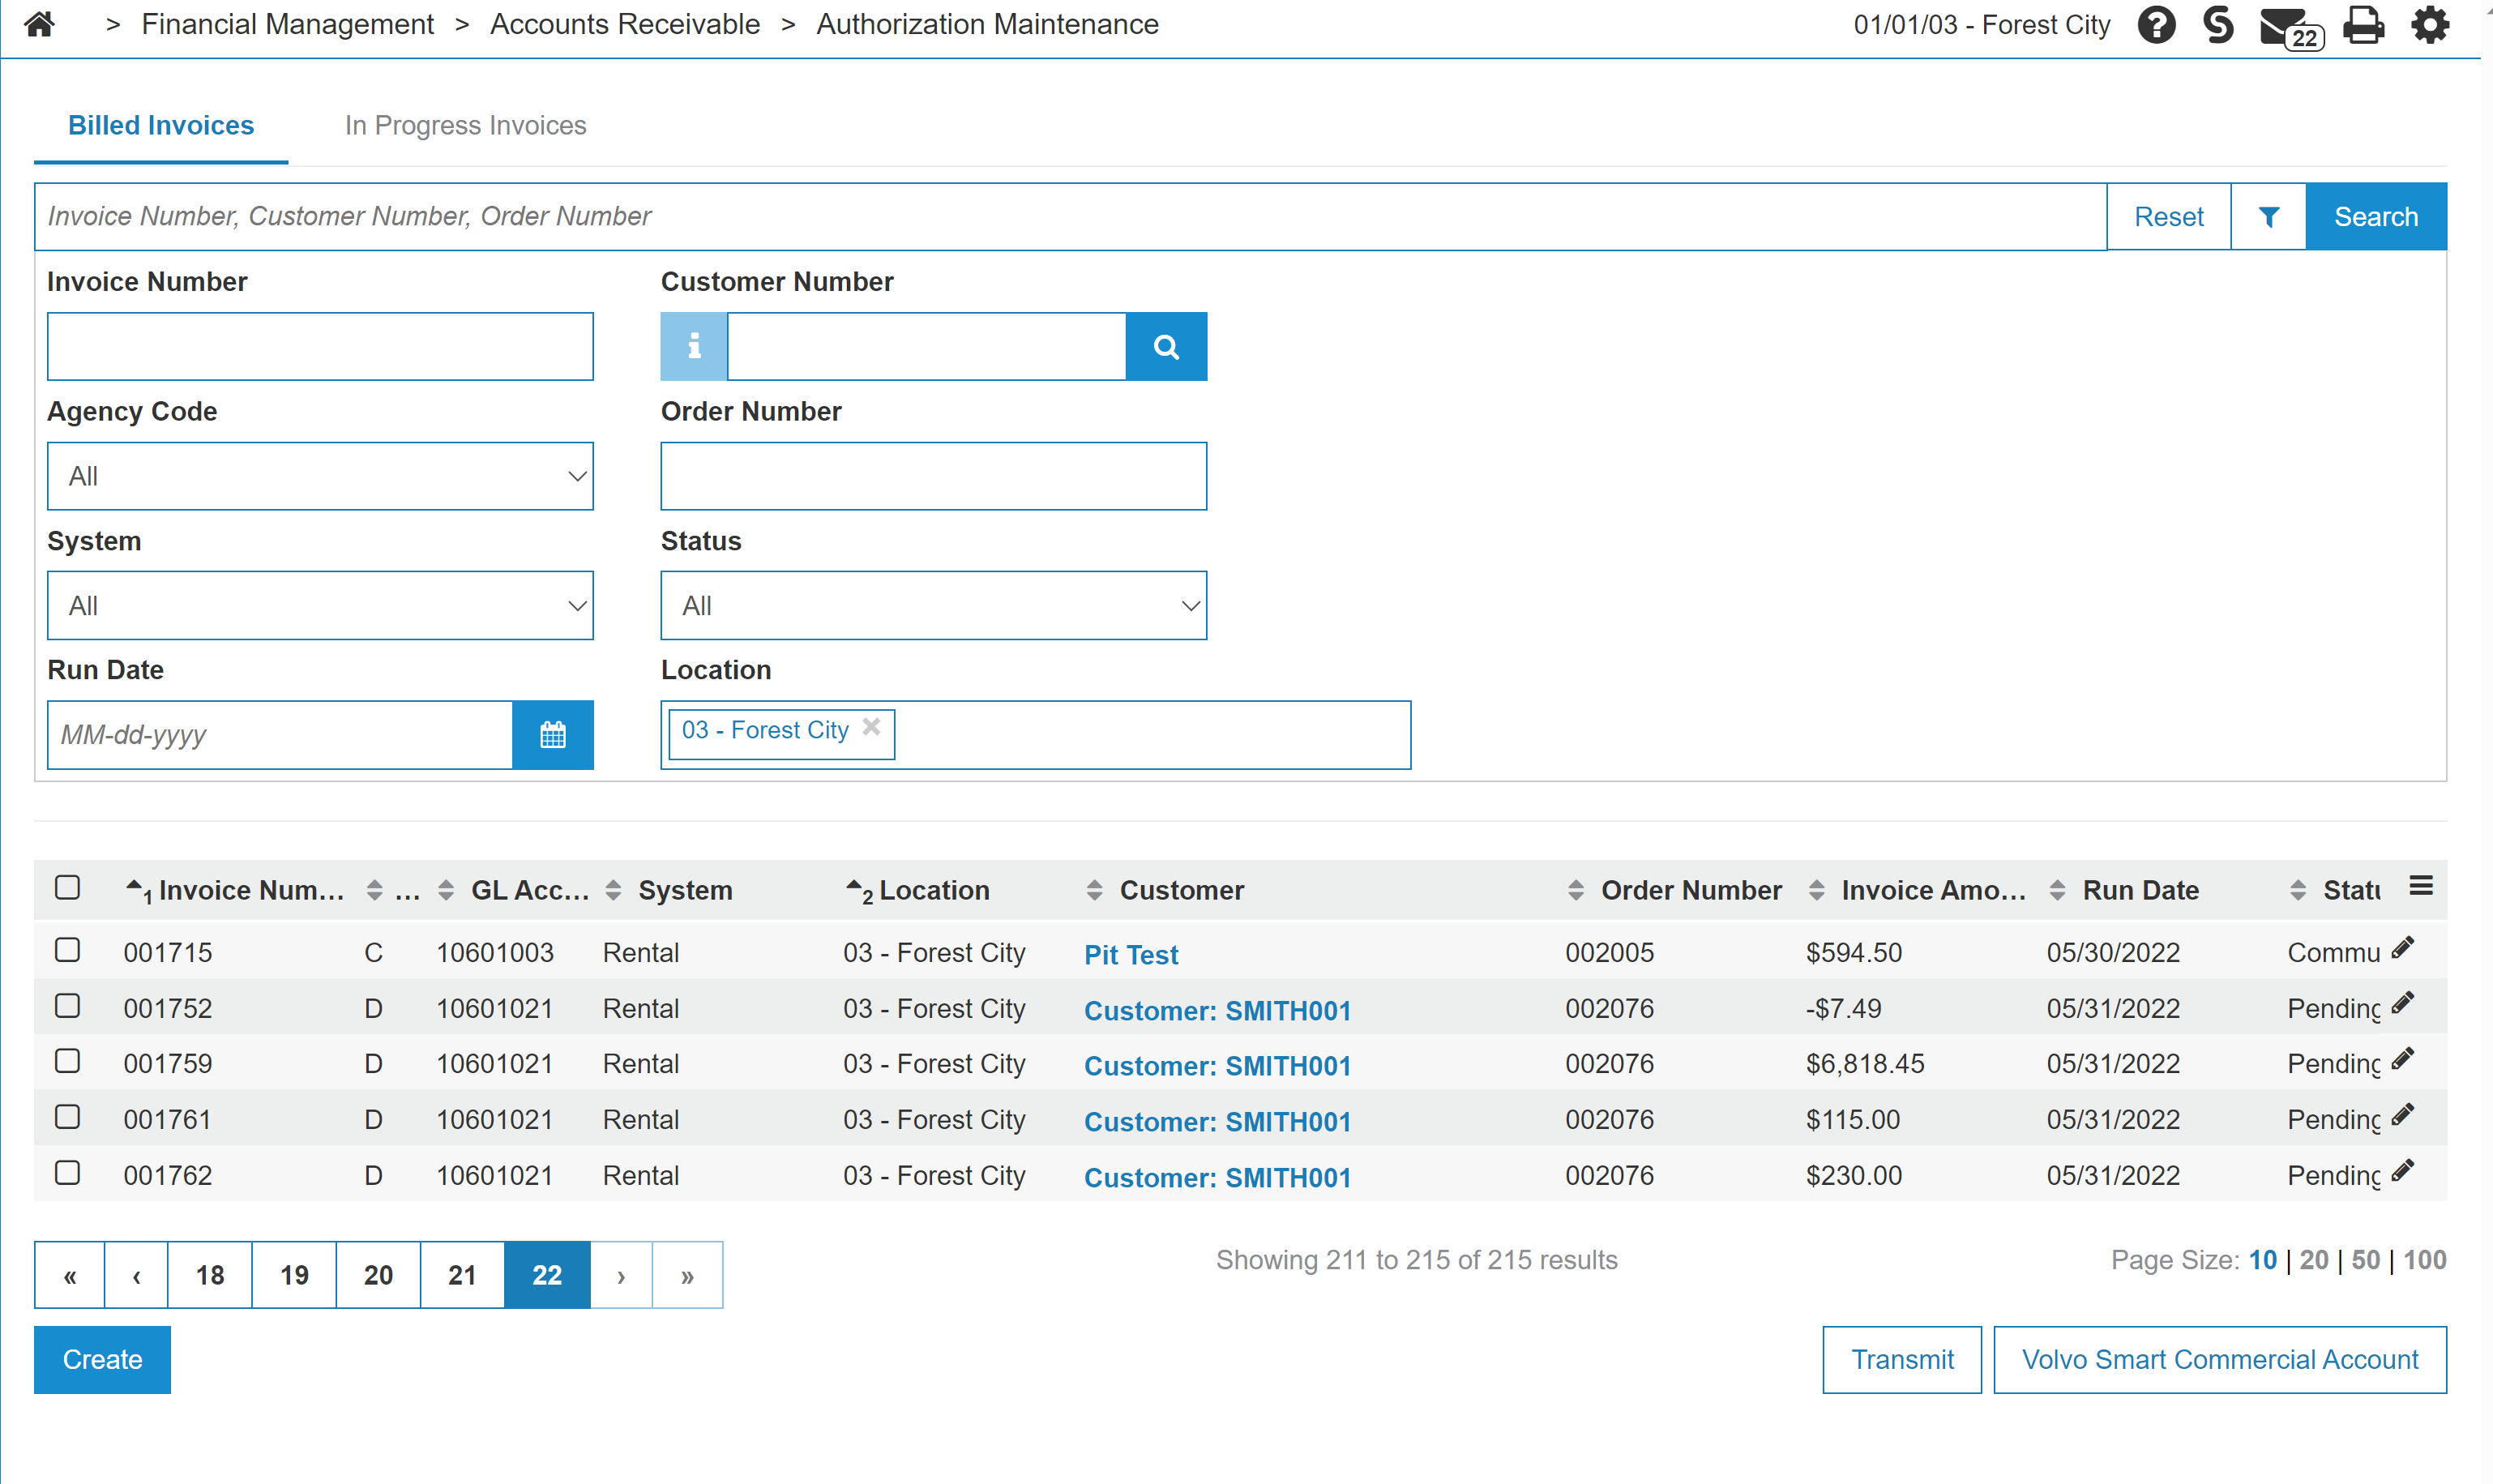The height and width of the screenshot is (1484, 2493).
Task: Click the Create button
Action: click(x=102, y=1360)
